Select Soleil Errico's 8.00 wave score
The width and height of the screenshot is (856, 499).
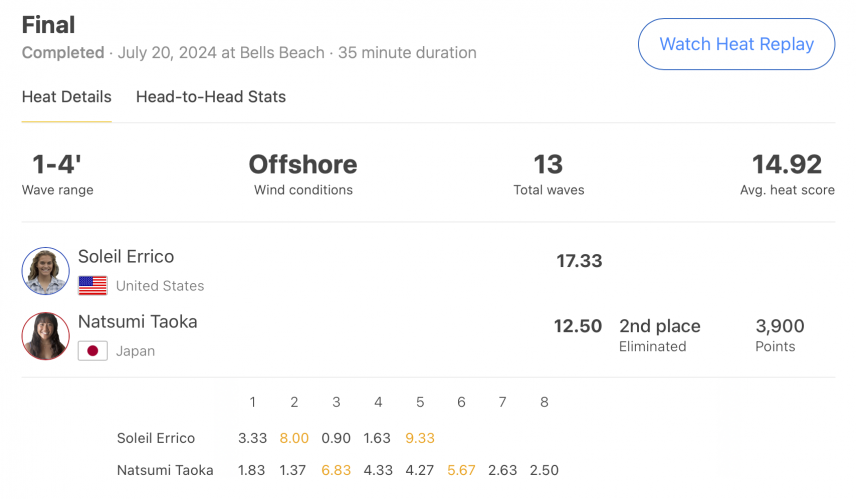coord(294,438)
